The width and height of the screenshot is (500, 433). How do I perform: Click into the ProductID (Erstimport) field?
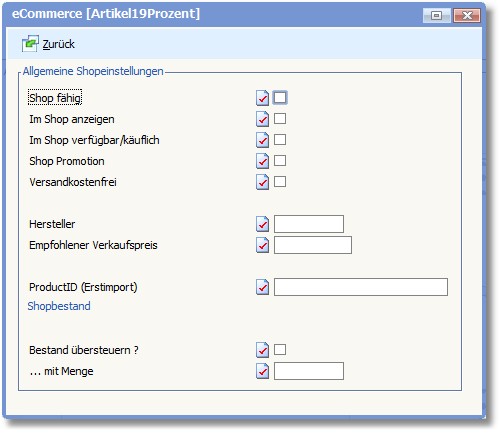[361, 287]
